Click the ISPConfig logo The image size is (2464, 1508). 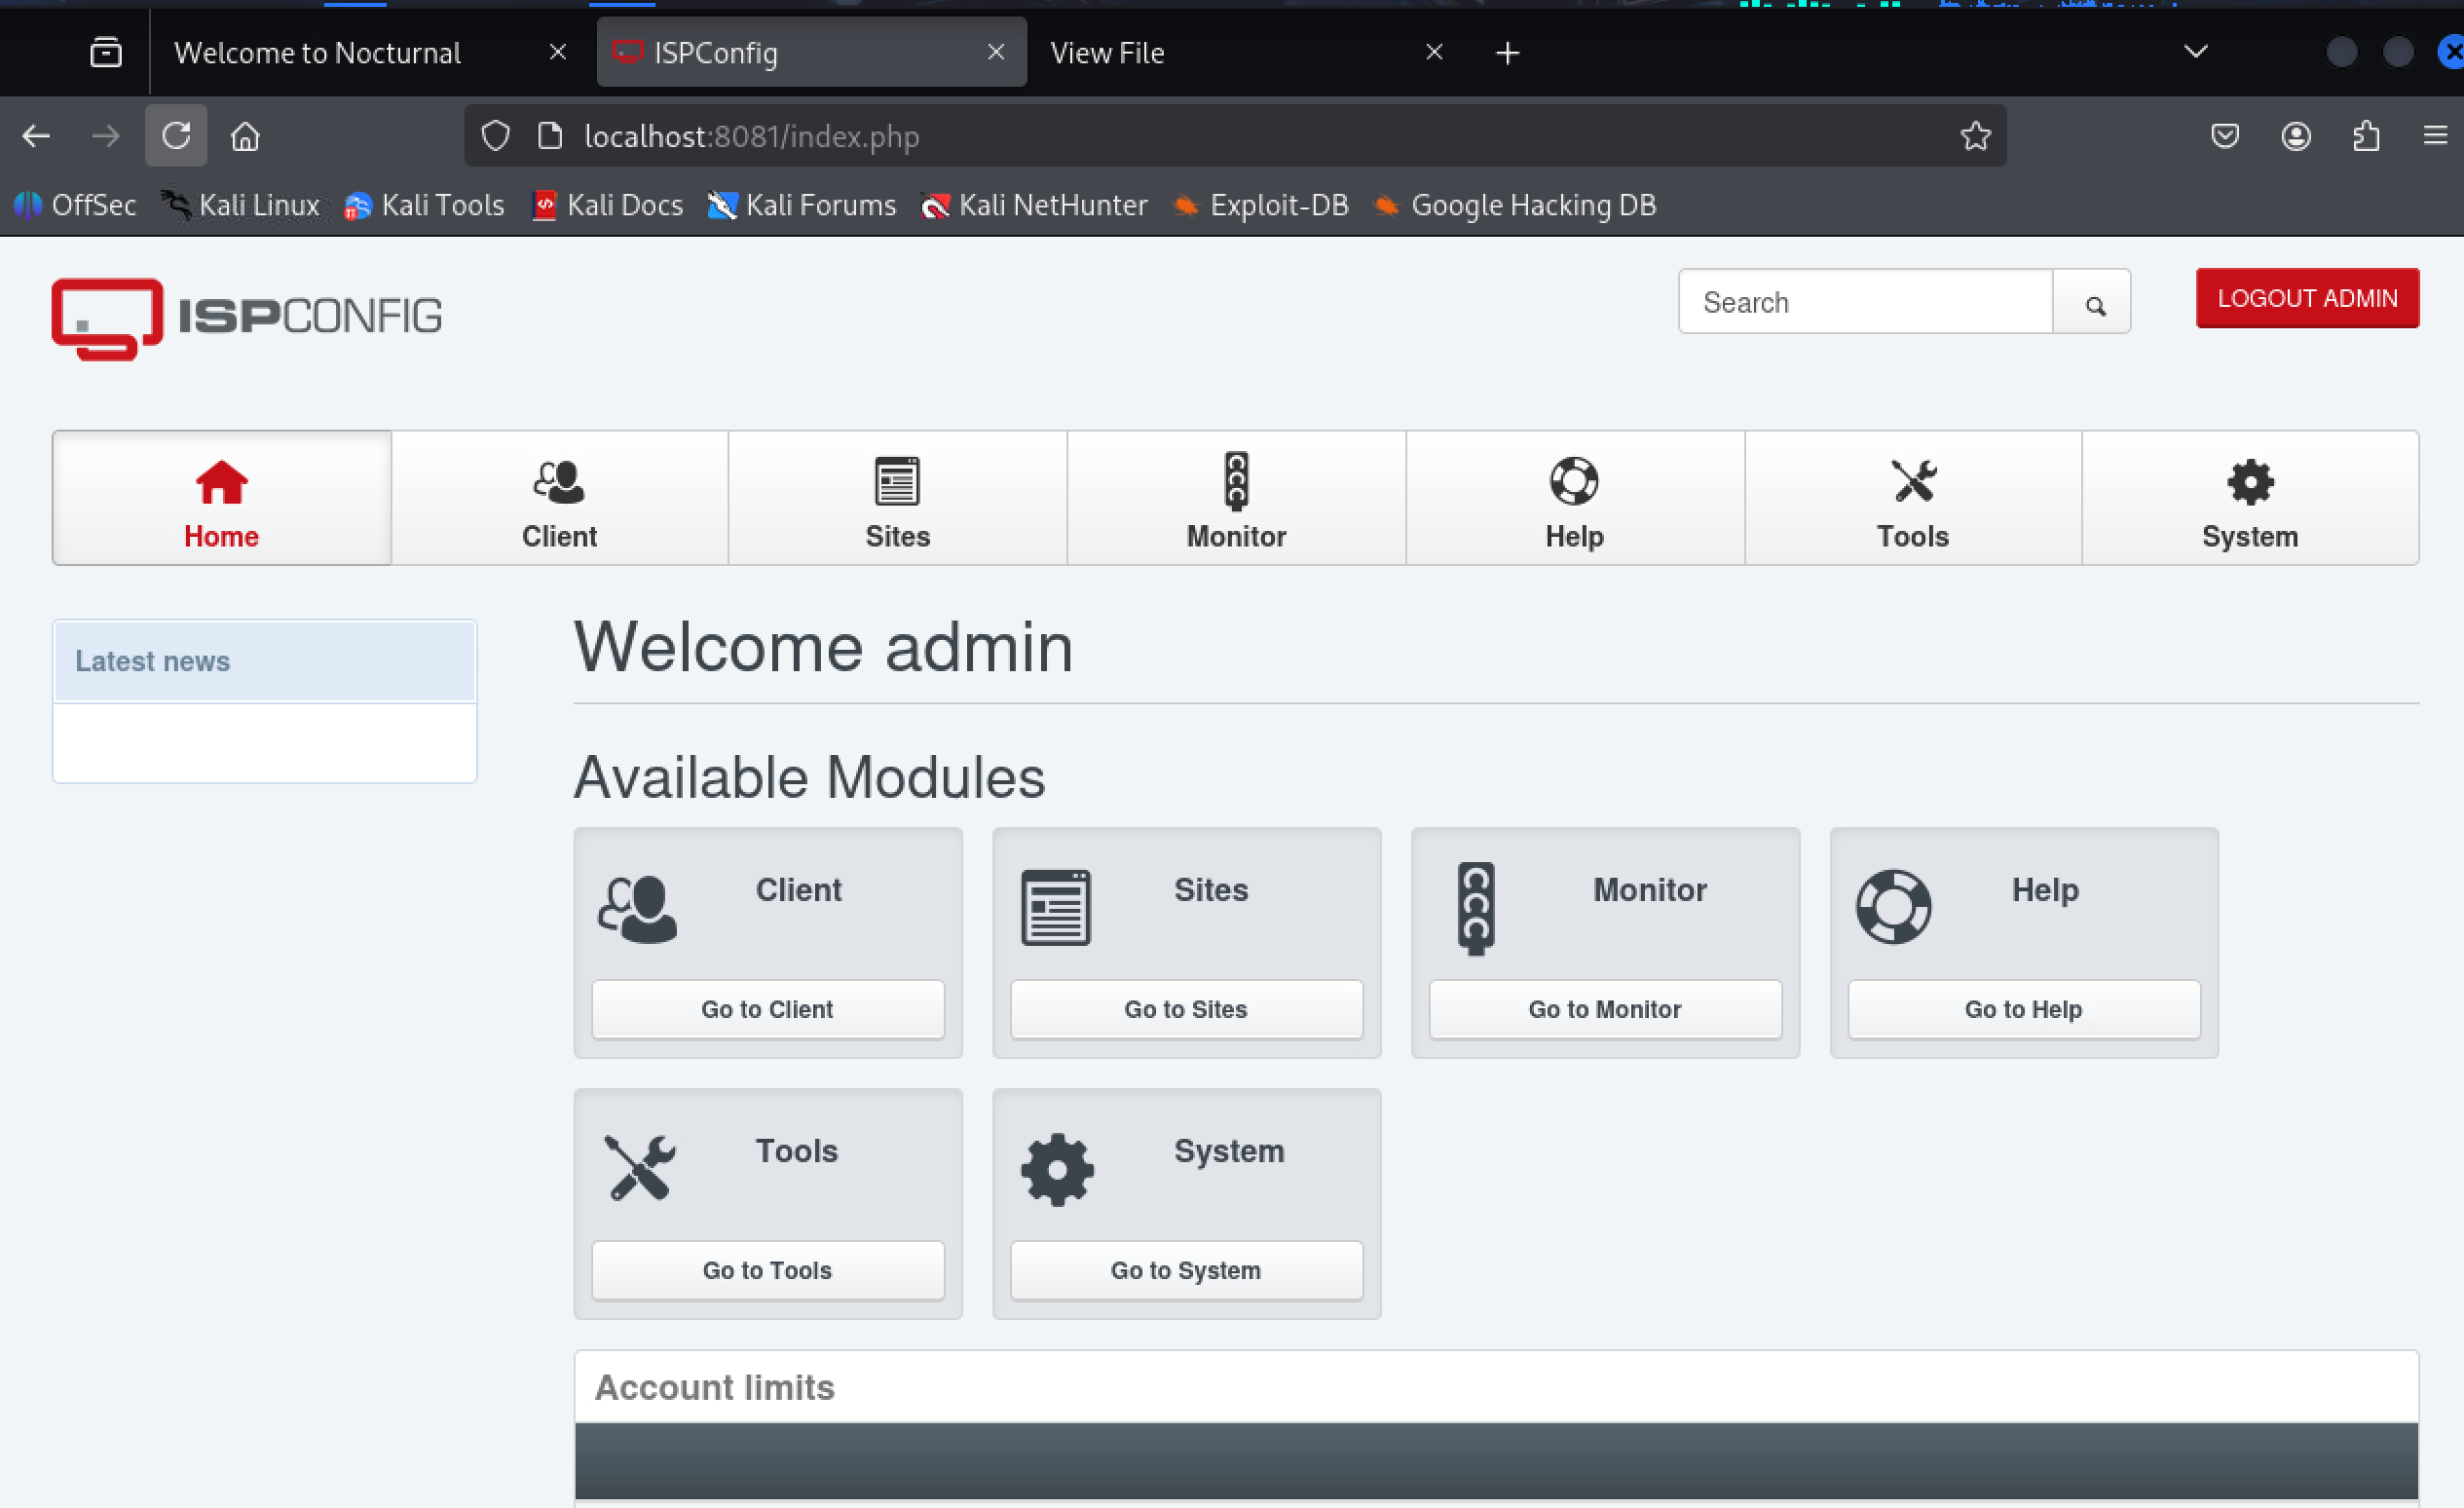[x=247, y=318]
